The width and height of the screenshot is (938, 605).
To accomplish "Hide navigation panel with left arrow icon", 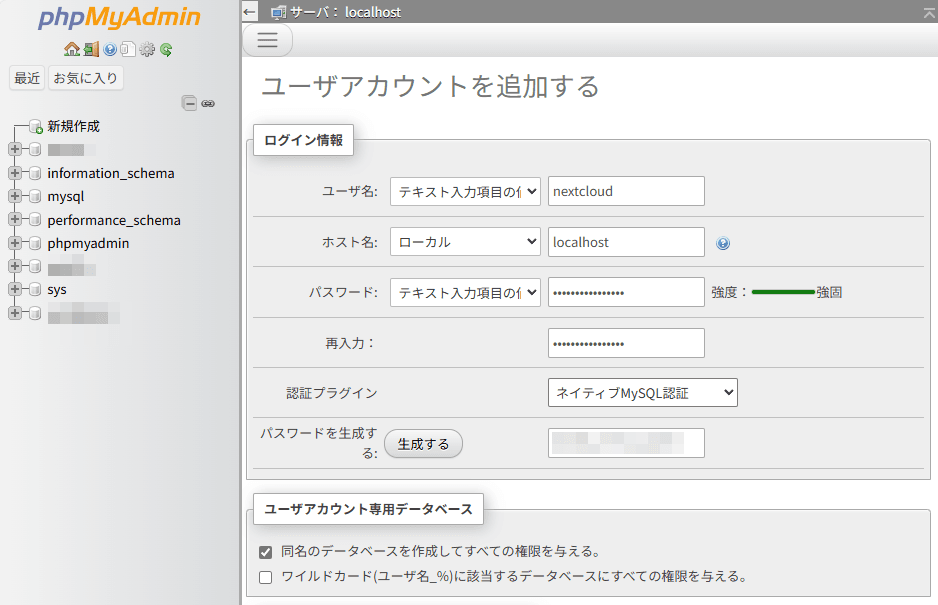I will (x=249, y=12).
